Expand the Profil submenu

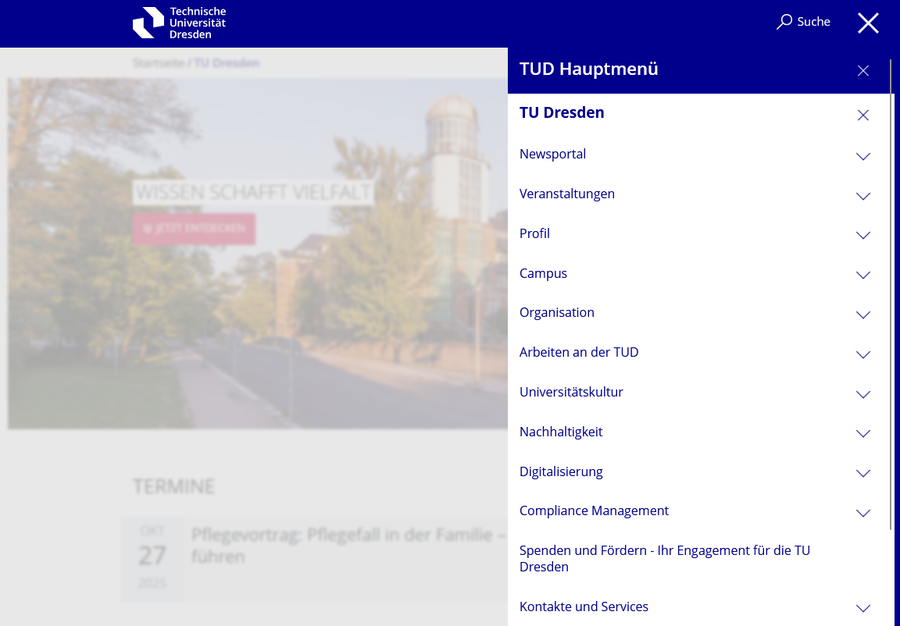(863, 235)
